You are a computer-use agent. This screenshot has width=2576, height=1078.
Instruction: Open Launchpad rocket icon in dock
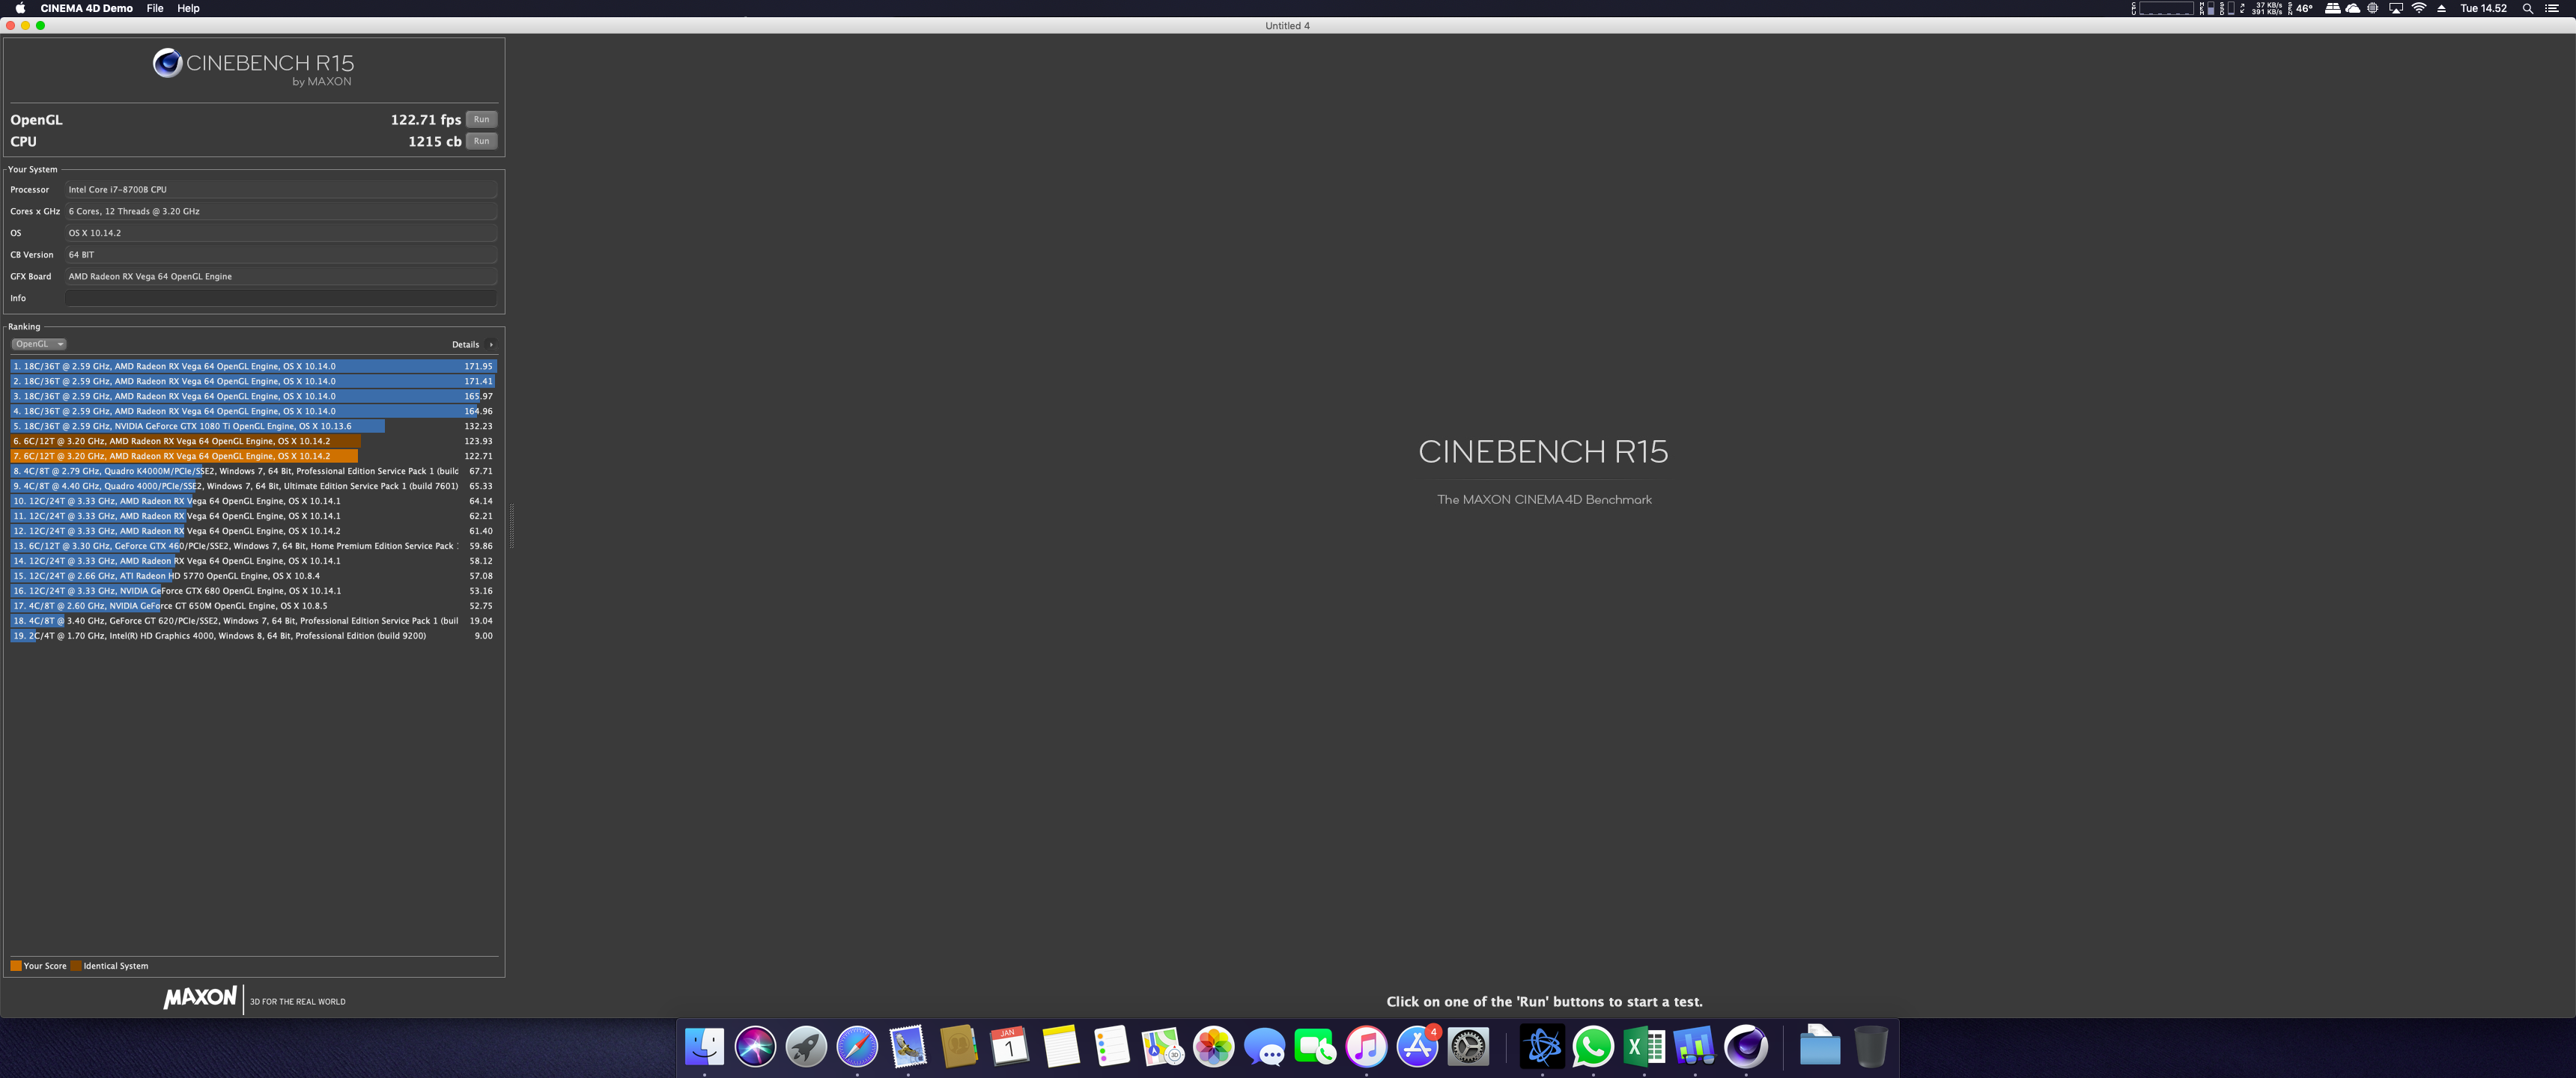tap(806, 1047)
